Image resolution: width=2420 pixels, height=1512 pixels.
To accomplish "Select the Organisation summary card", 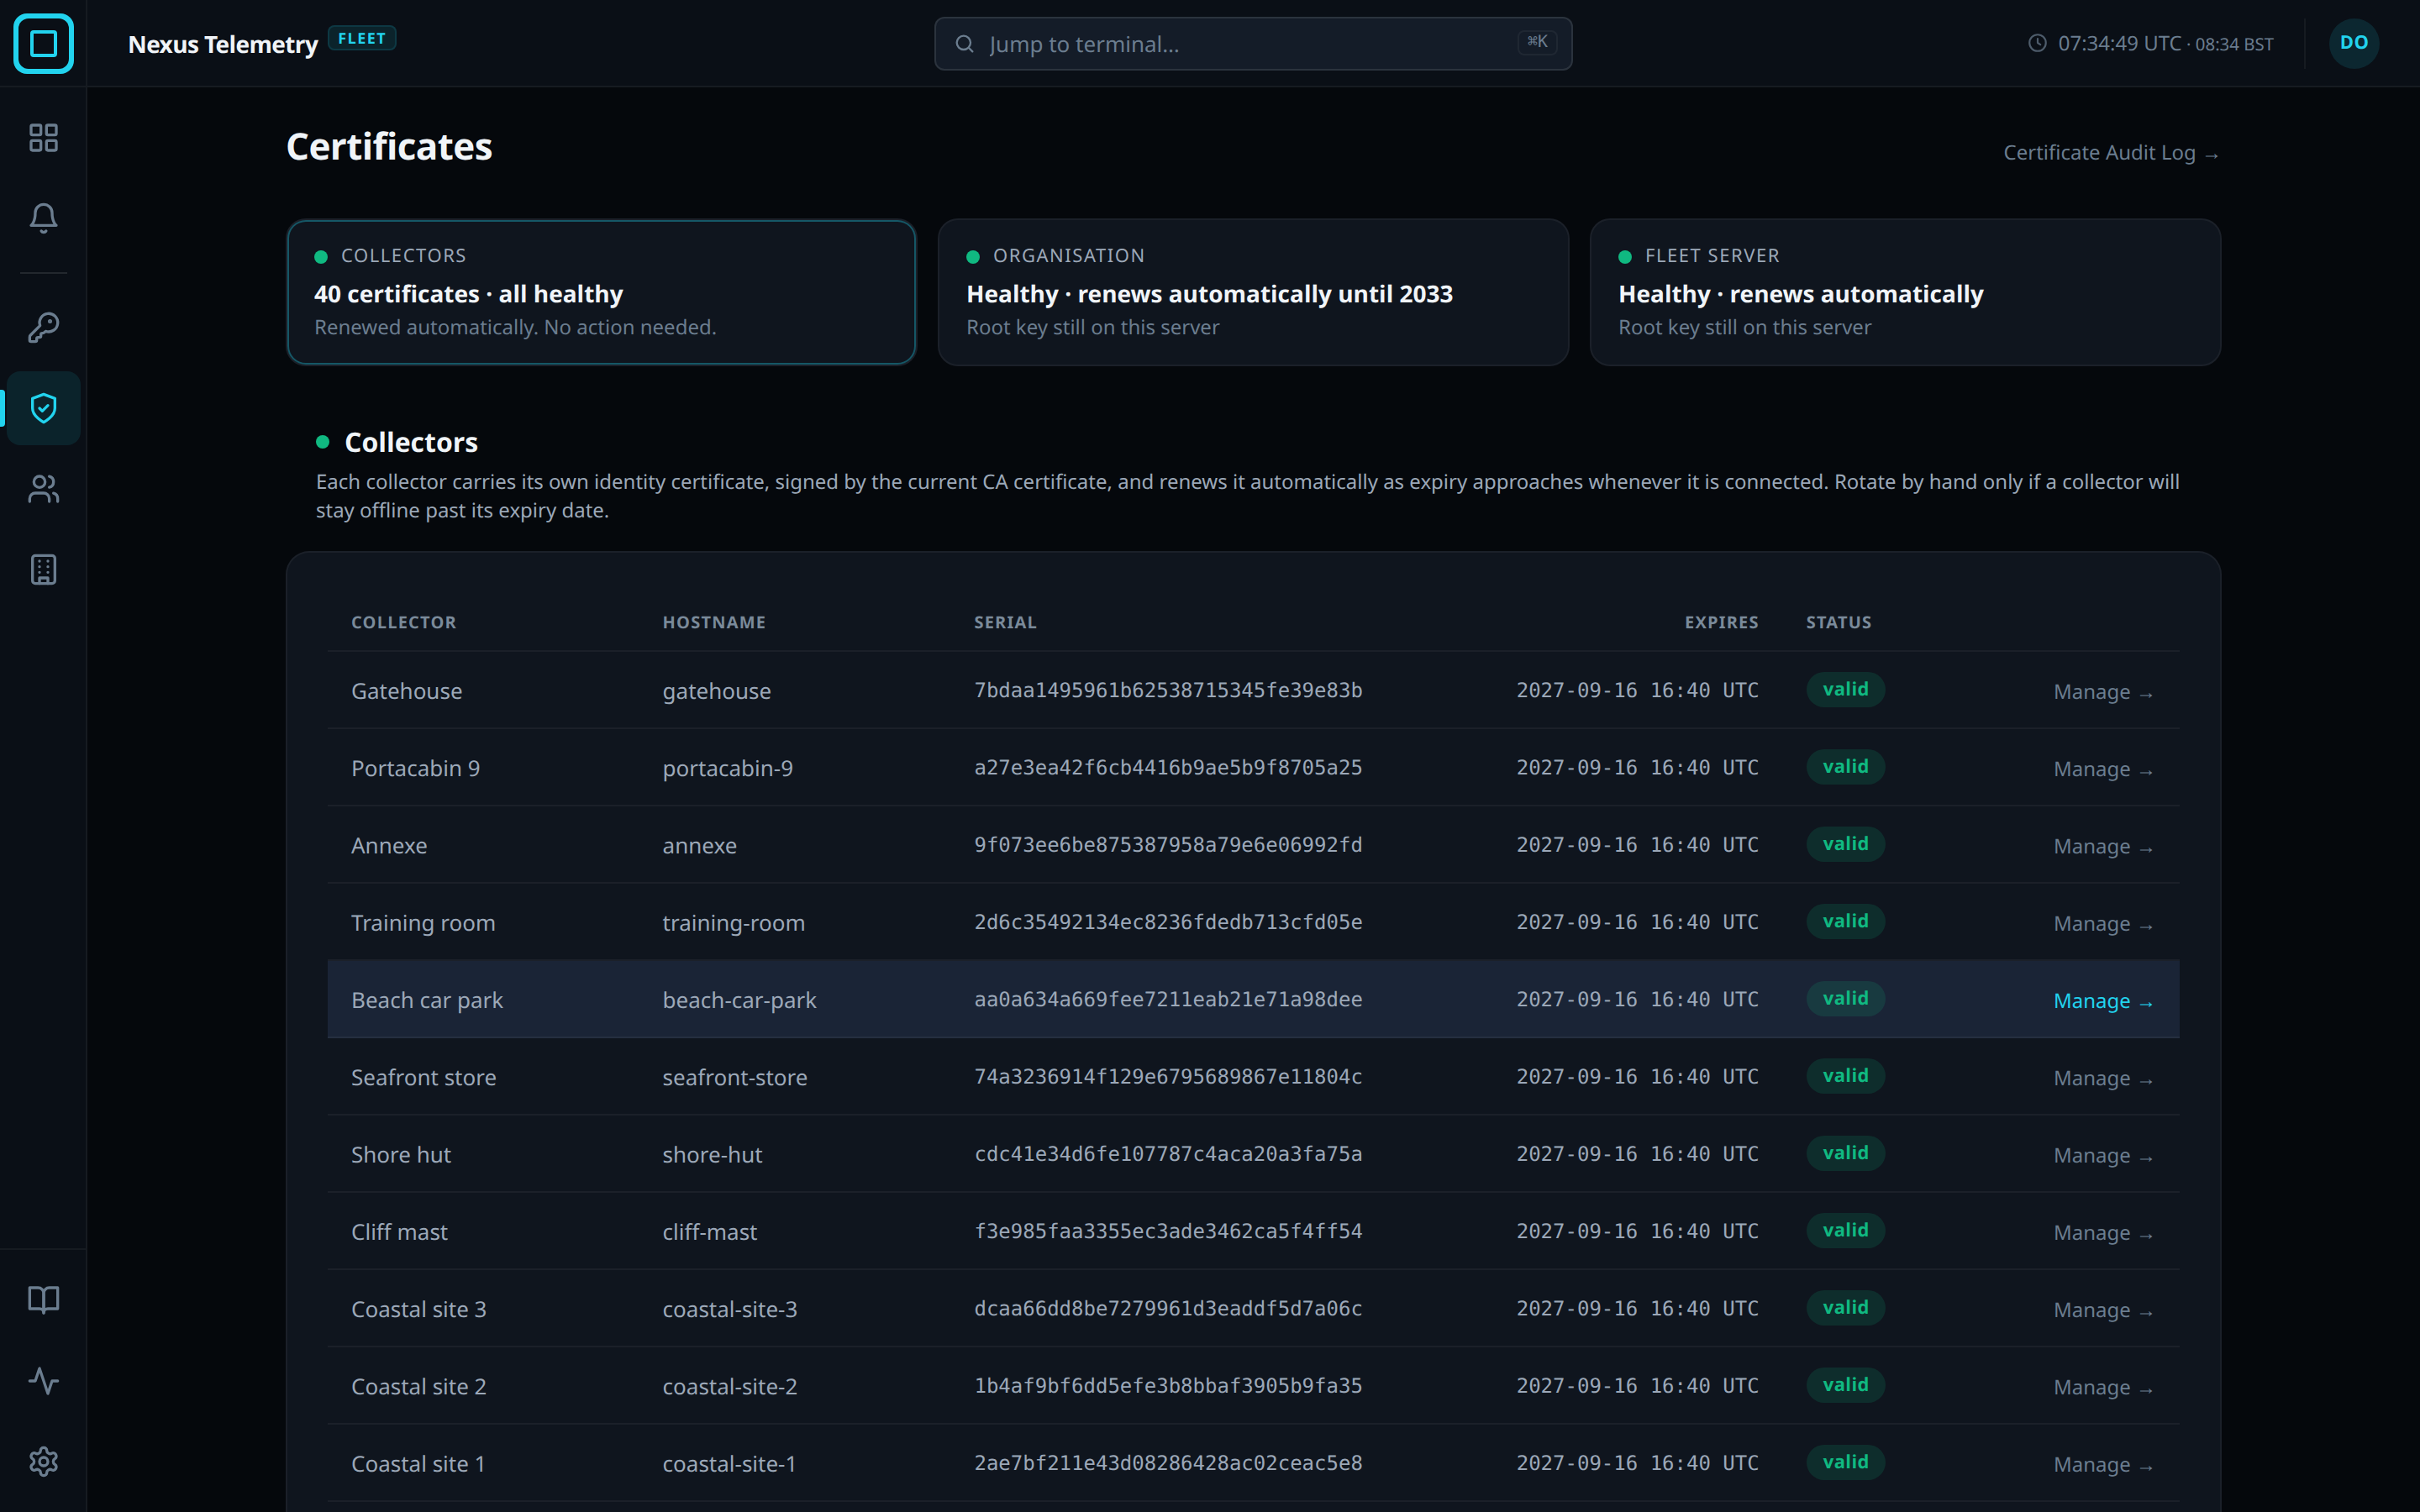I will click(x=1253, y=292).
